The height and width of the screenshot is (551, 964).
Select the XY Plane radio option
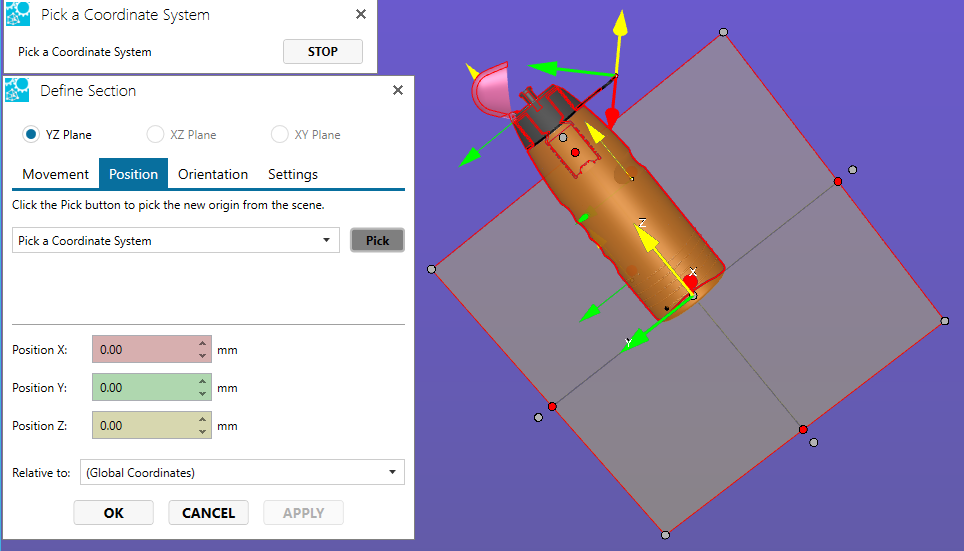point(306,134)
